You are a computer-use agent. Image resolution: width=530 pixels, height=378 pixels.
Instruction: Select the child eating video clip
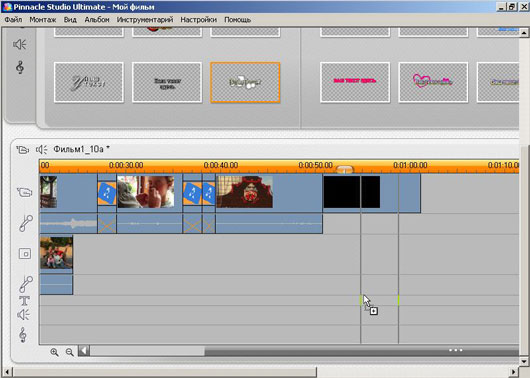[x=149, y=193]
